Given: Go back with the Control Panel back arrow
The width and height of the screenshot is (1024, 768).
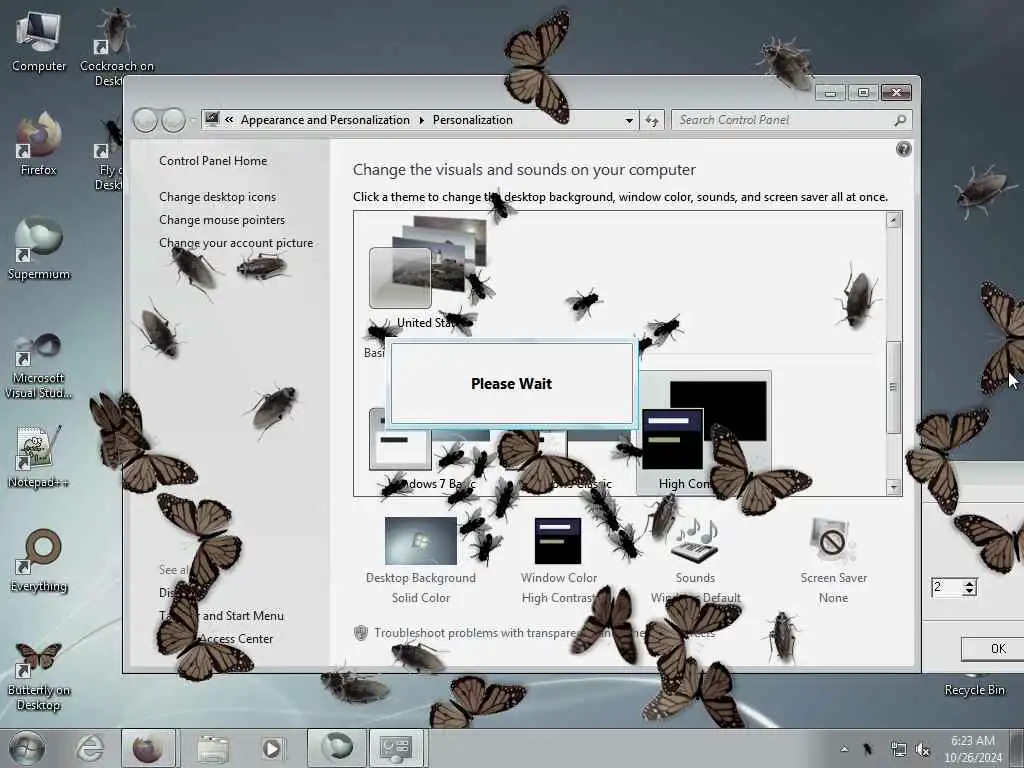Looking at the screenshot, I should pos(145,120).
